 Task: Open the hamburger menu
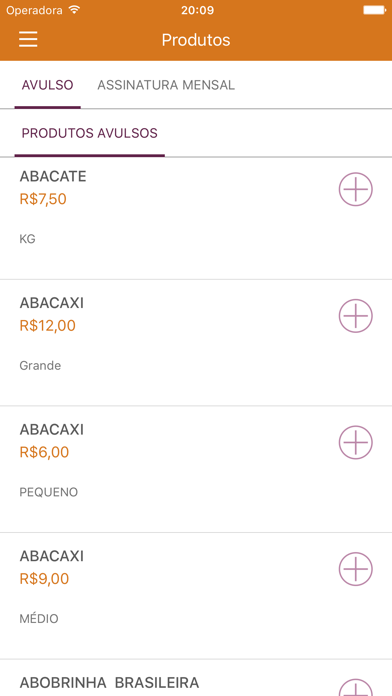[28, 39]
